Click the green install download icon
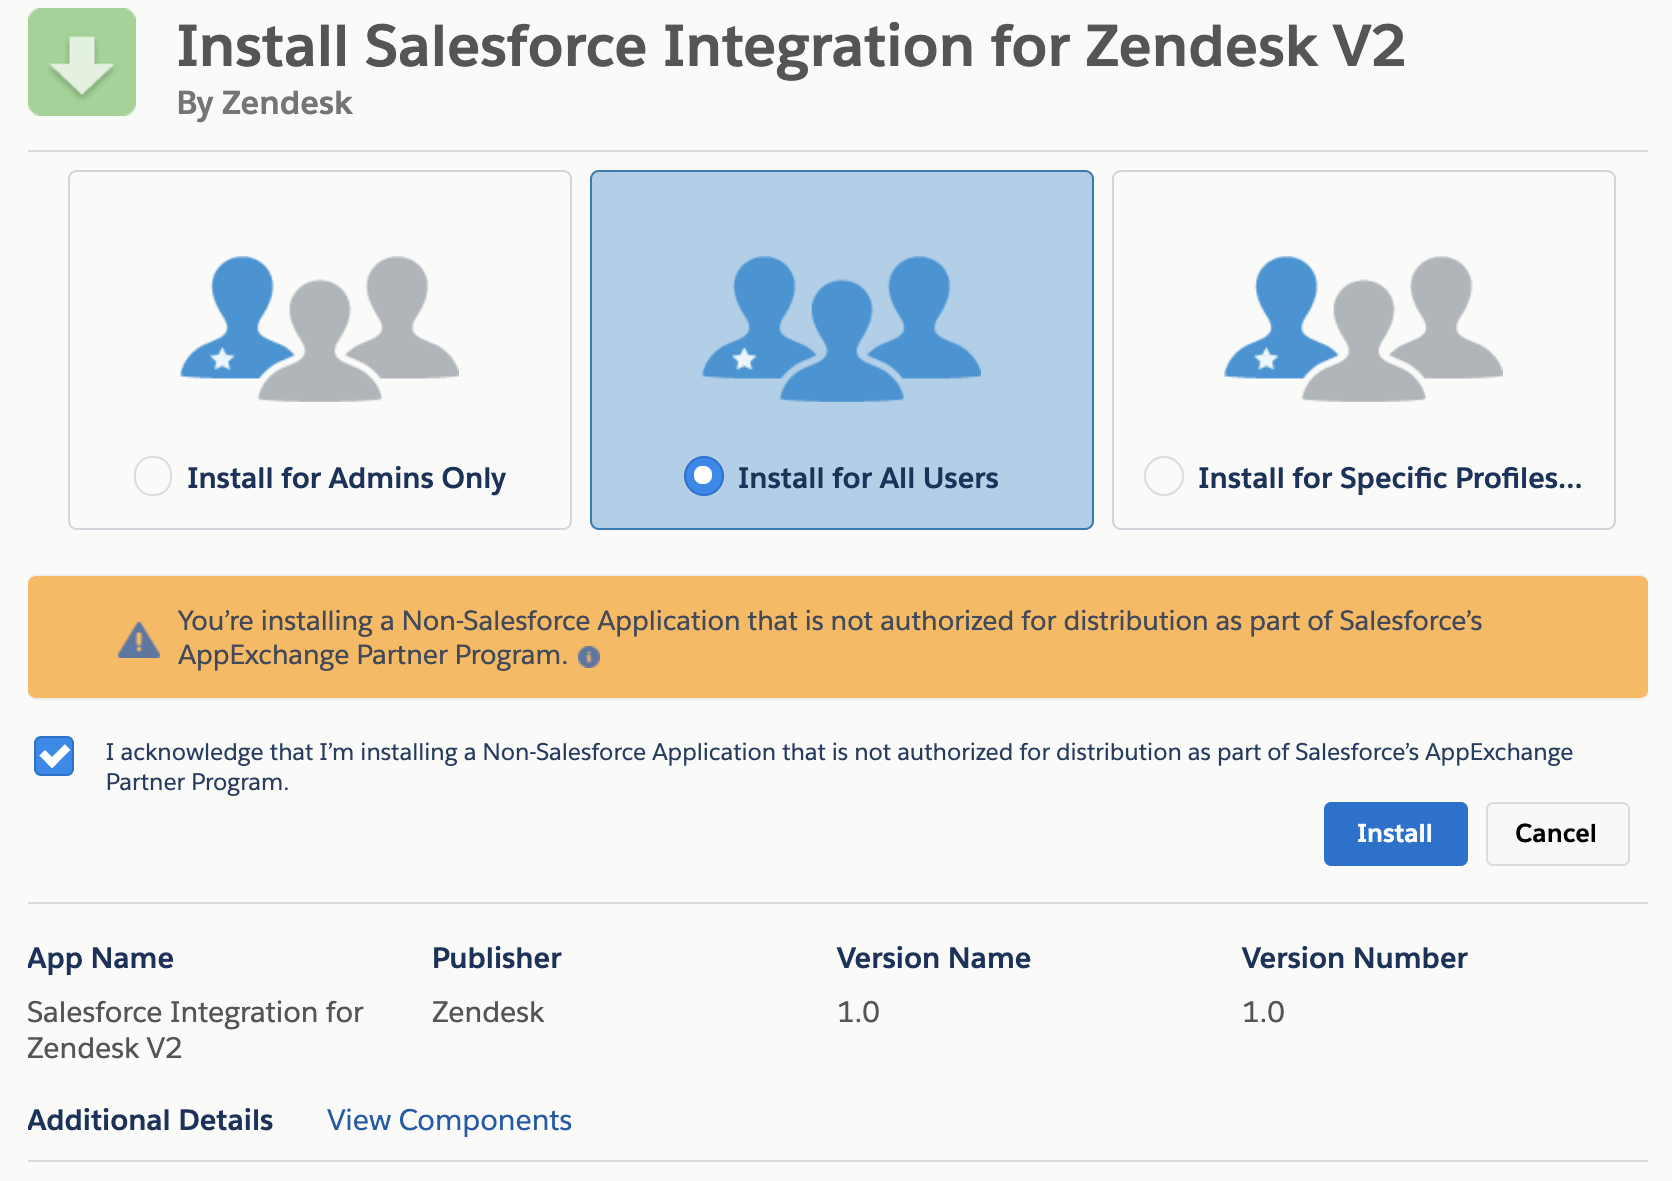The width and height of the screenshot is (1672, 1181). click(82, 62)
